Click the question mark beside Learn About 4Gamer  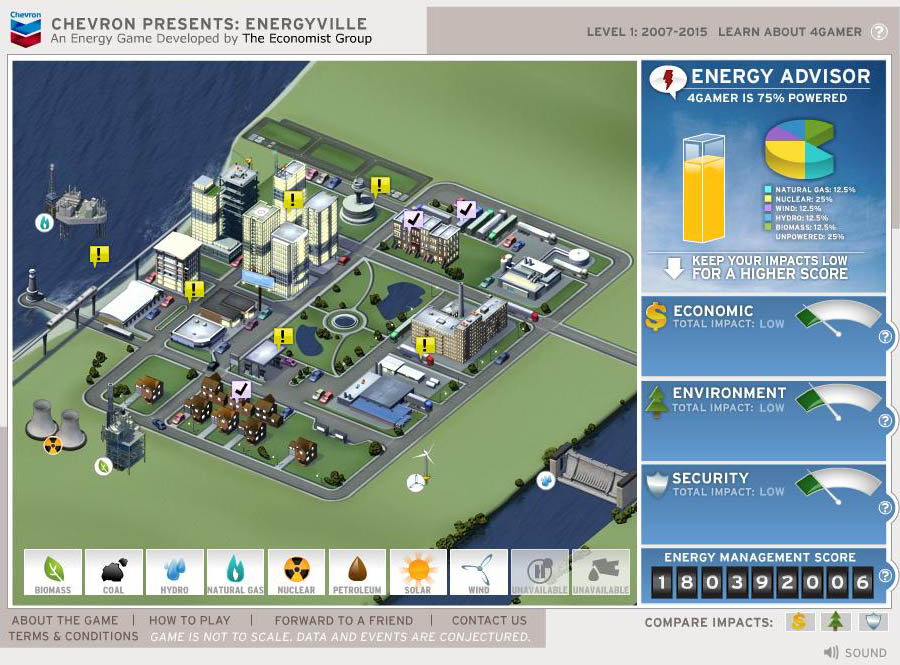click(x=879, y=32)
